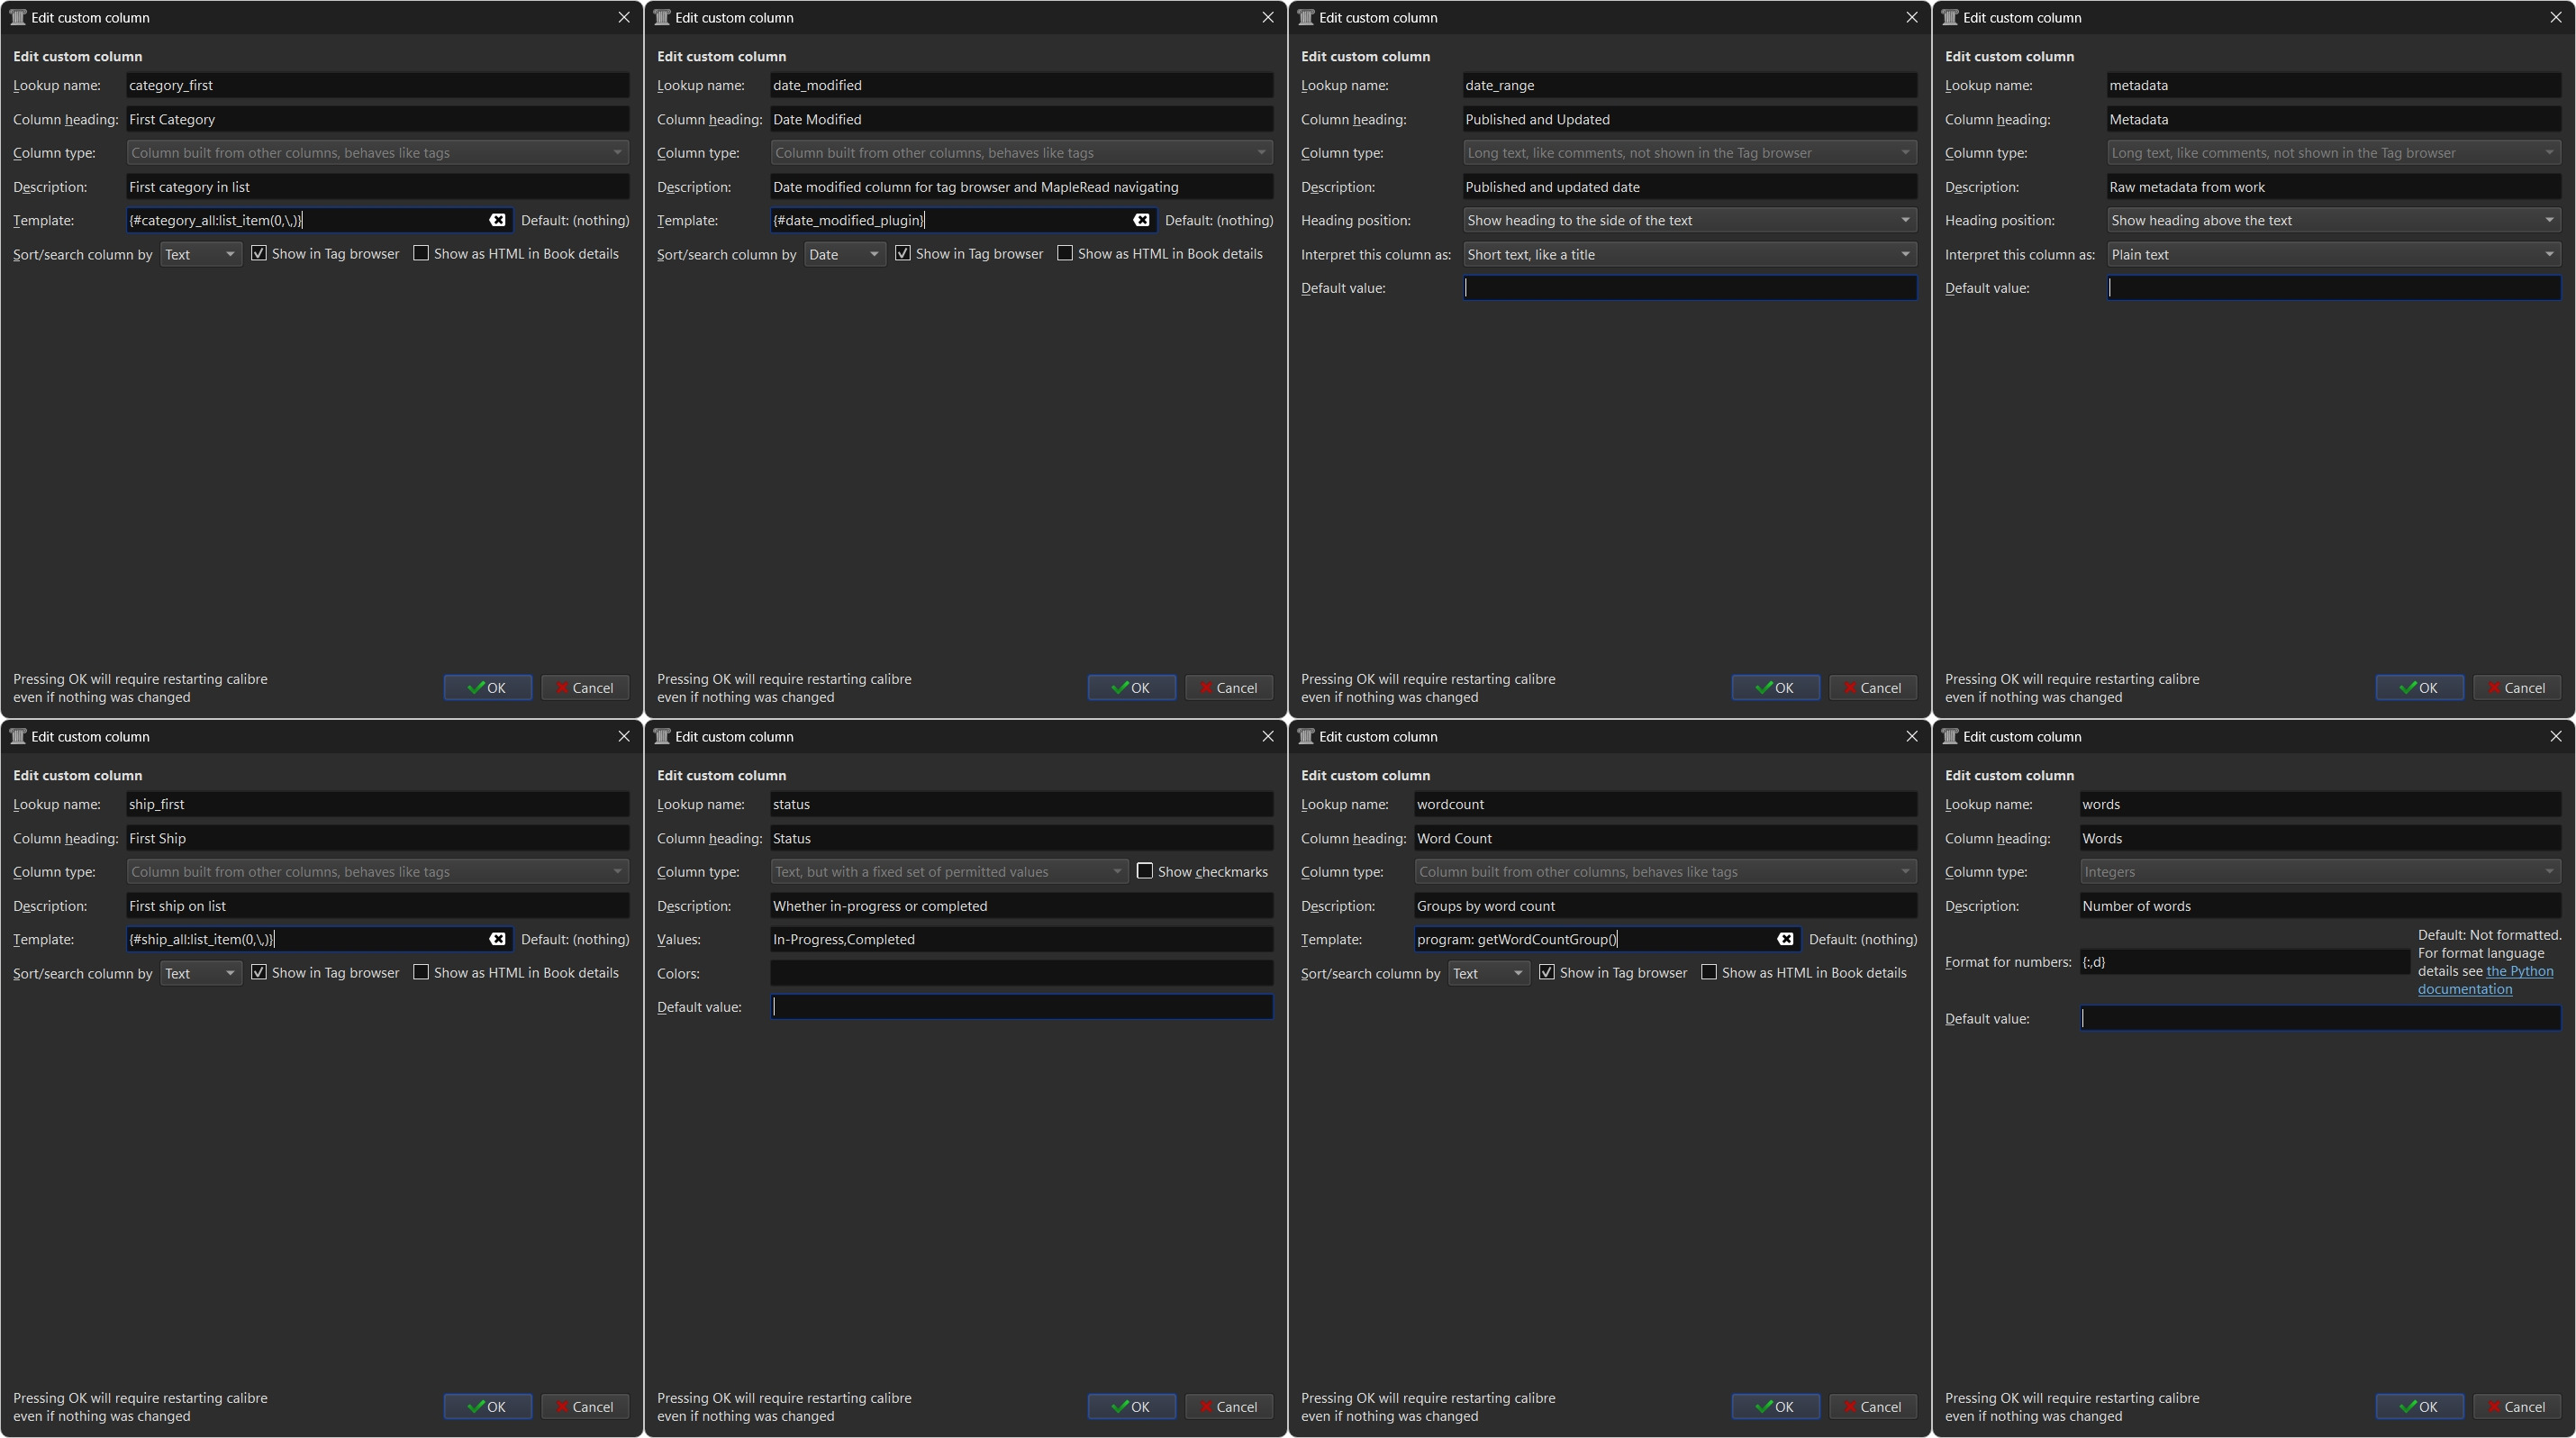The height and width of the screenshot is (1438, 2576).
Task: Cancel the date_range column dialog
Action: [1872, 687]
